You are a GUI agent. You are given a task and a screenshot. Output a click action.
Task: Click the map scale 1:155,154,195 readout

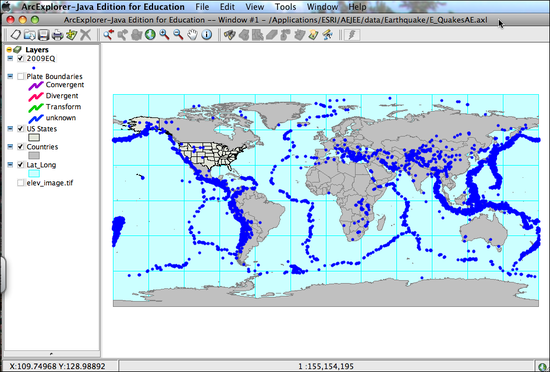tap(326, 366)
